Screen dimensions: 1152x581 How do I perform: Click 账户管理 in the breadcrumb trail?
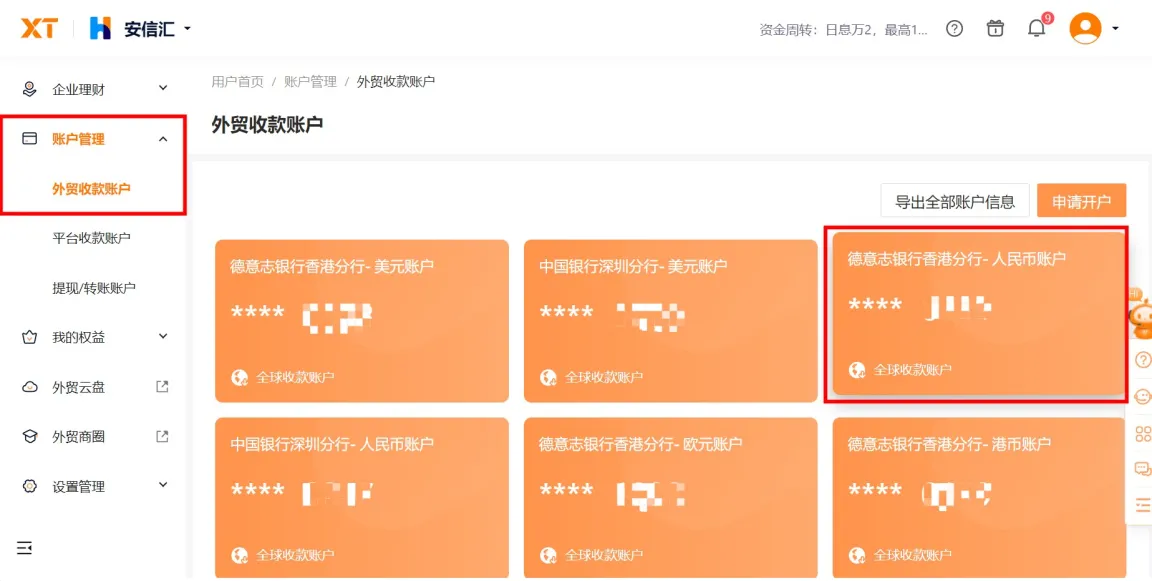tap(310, 82)
